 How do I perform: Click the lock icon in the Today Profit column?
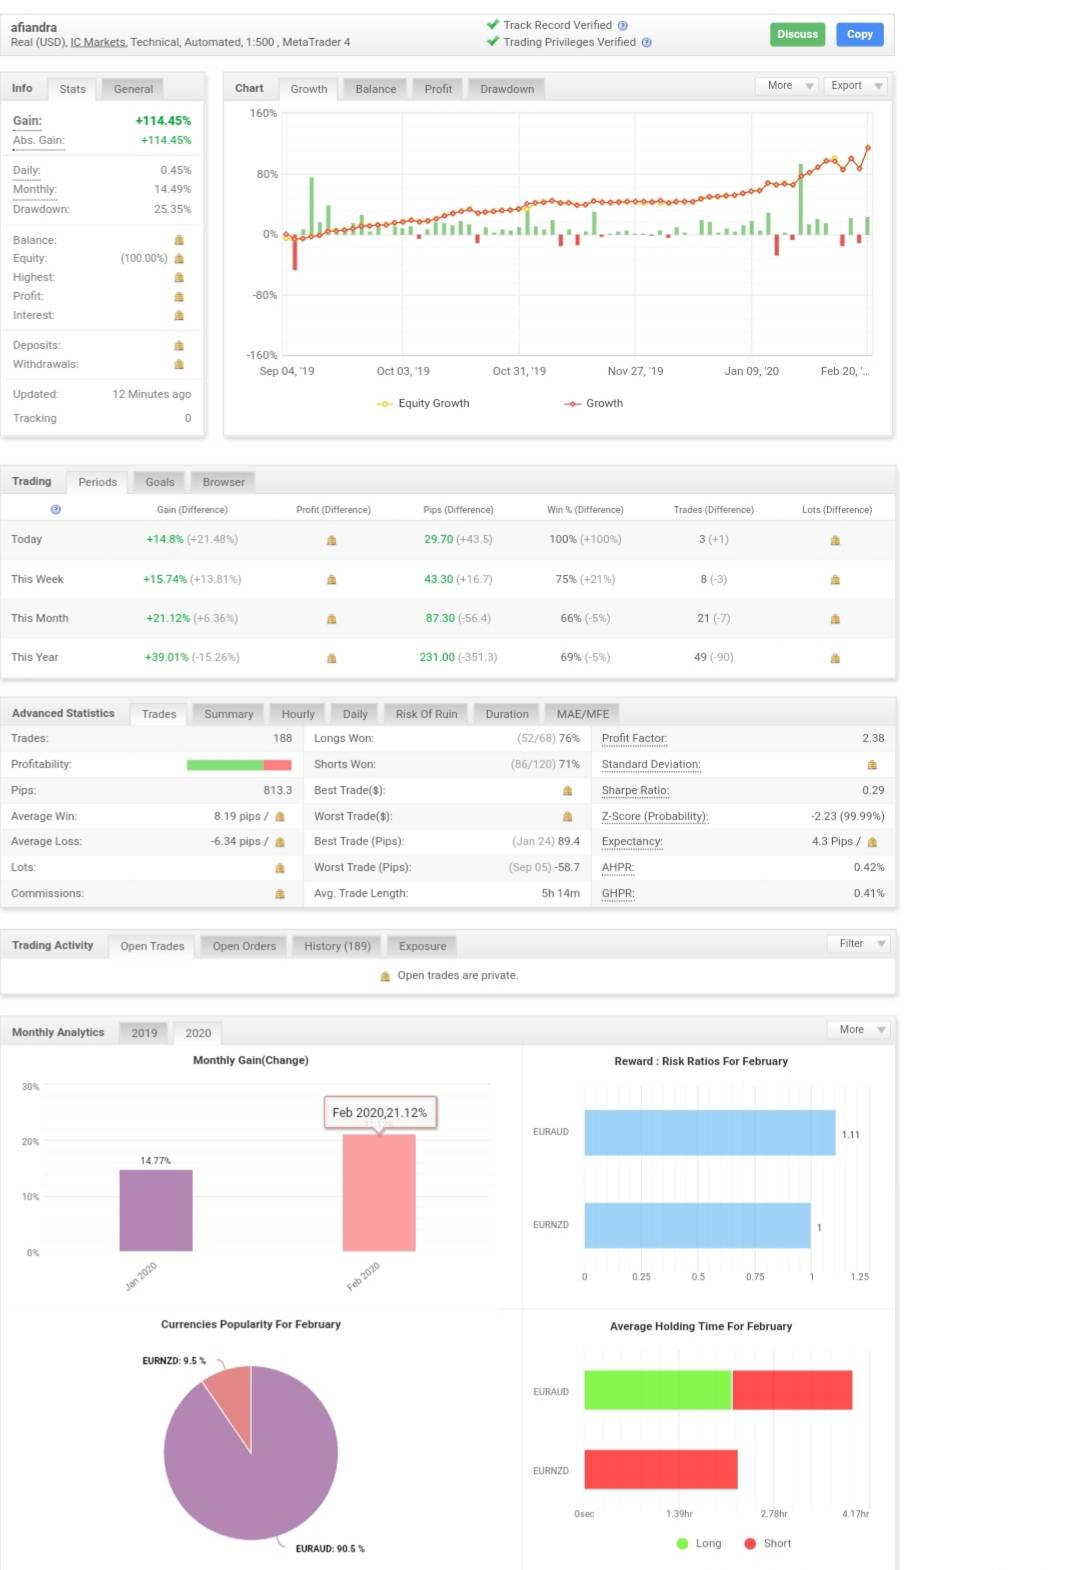click(x=332, y=540)
